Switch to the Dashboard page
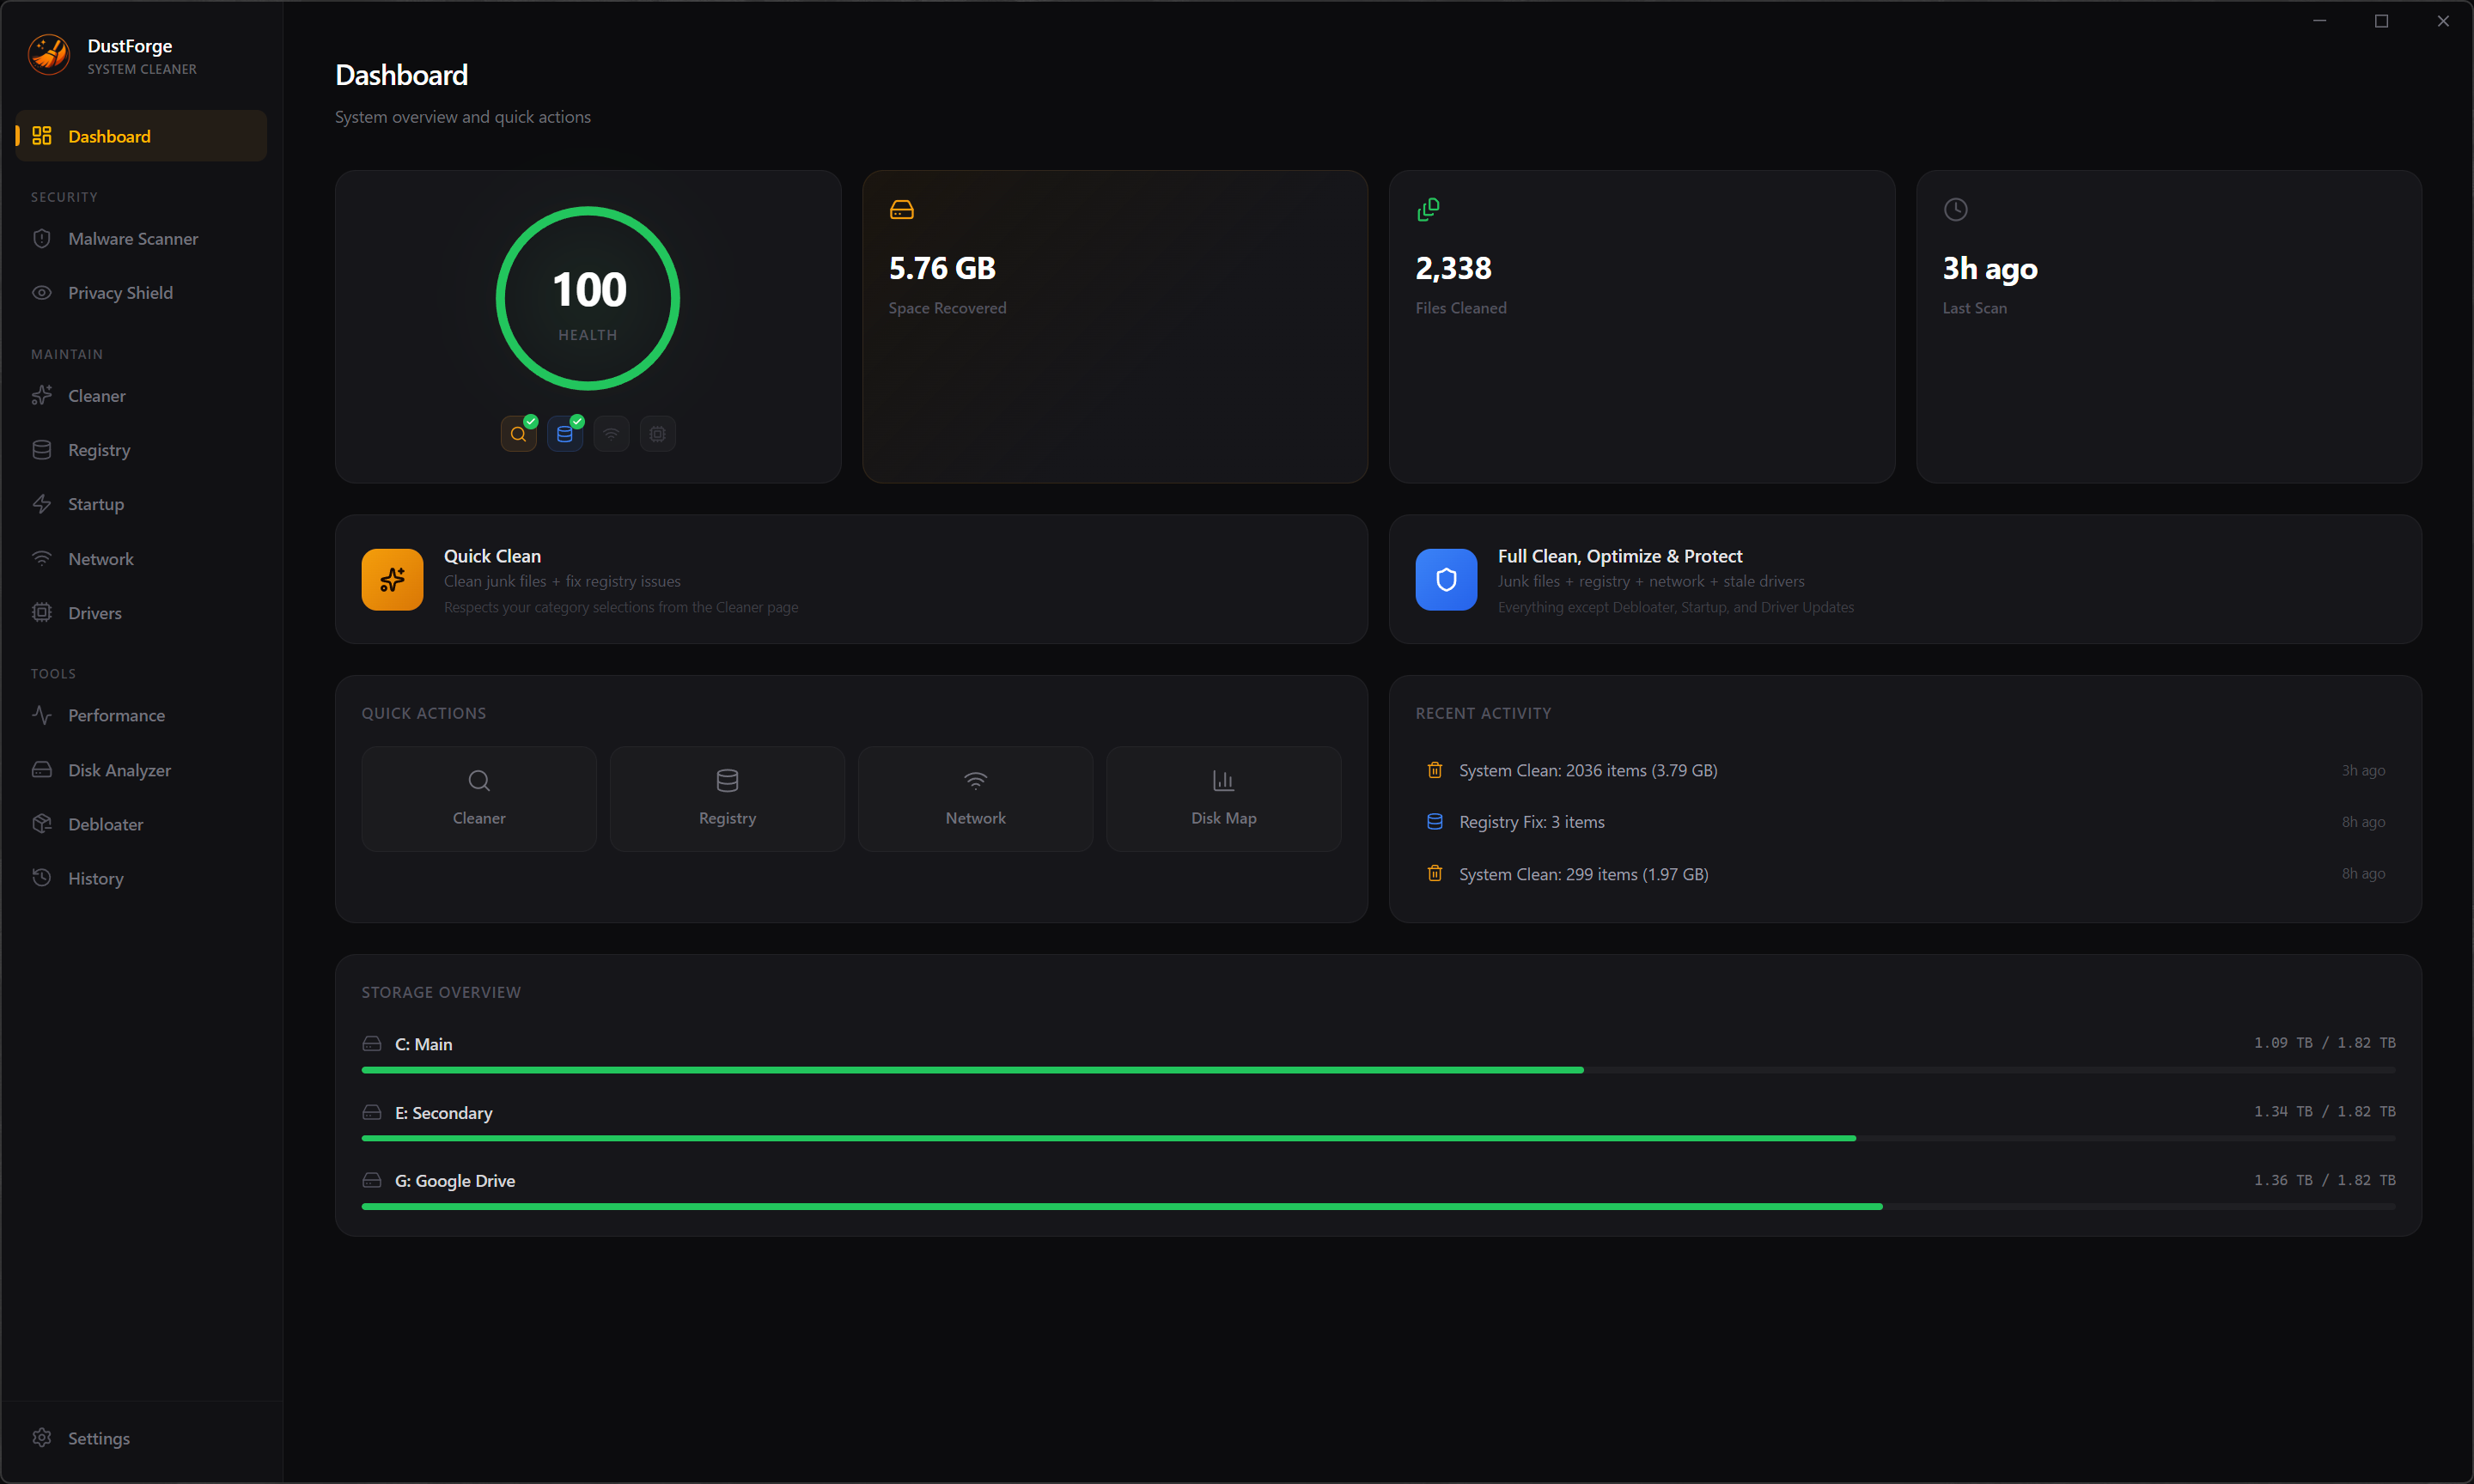This screenshot has height=1484, width=2474. click(x=109, y=135)
